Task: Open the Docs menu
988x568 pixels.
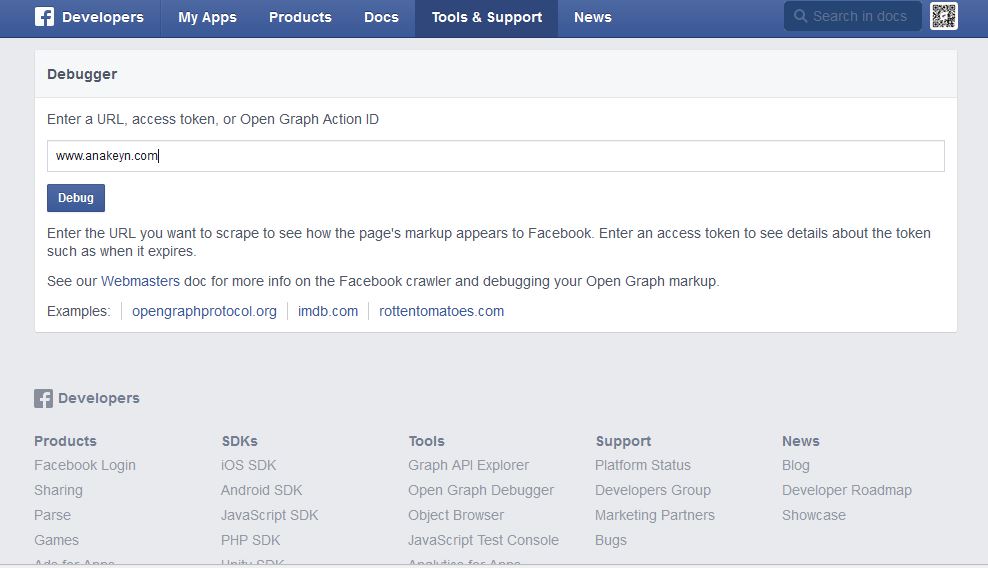Action: [381, 18]
